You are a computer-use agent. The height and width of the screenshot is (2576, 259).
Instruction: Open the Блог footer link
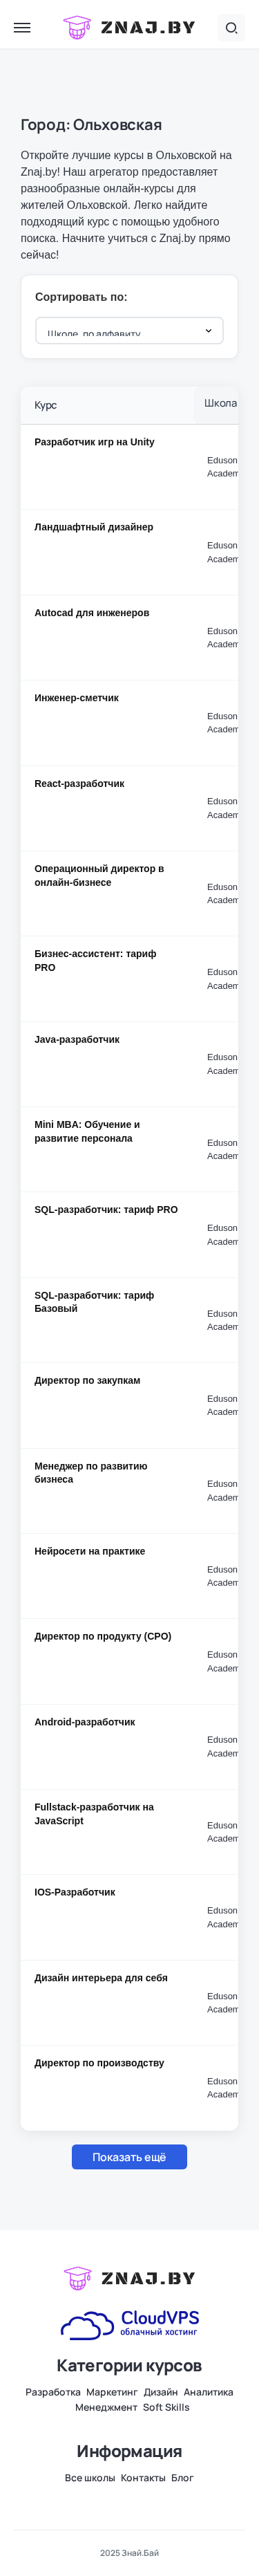[182, 2477]
